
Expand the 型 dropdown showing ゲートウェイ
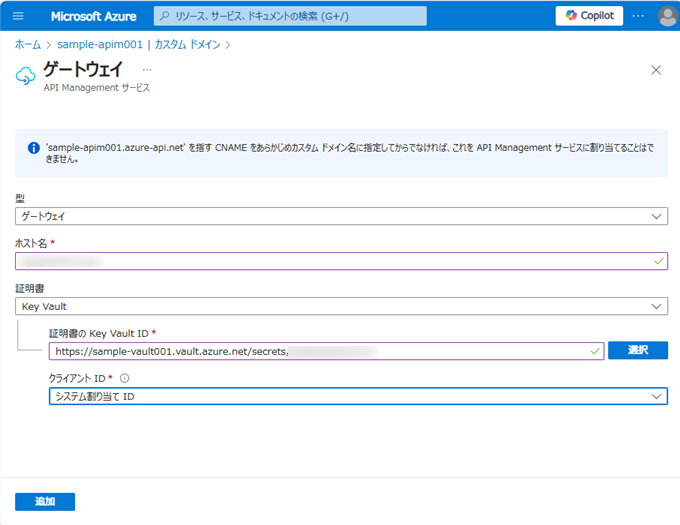[x=341, y=216]
